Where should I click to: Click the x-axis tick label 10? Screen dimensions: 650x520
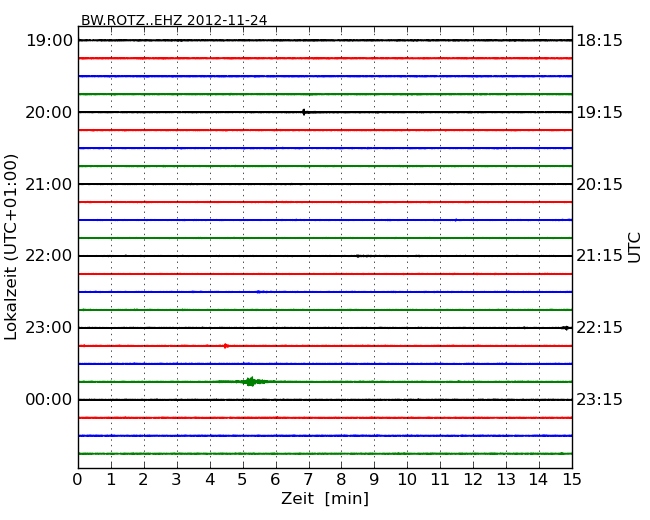(x=407, y=479)
